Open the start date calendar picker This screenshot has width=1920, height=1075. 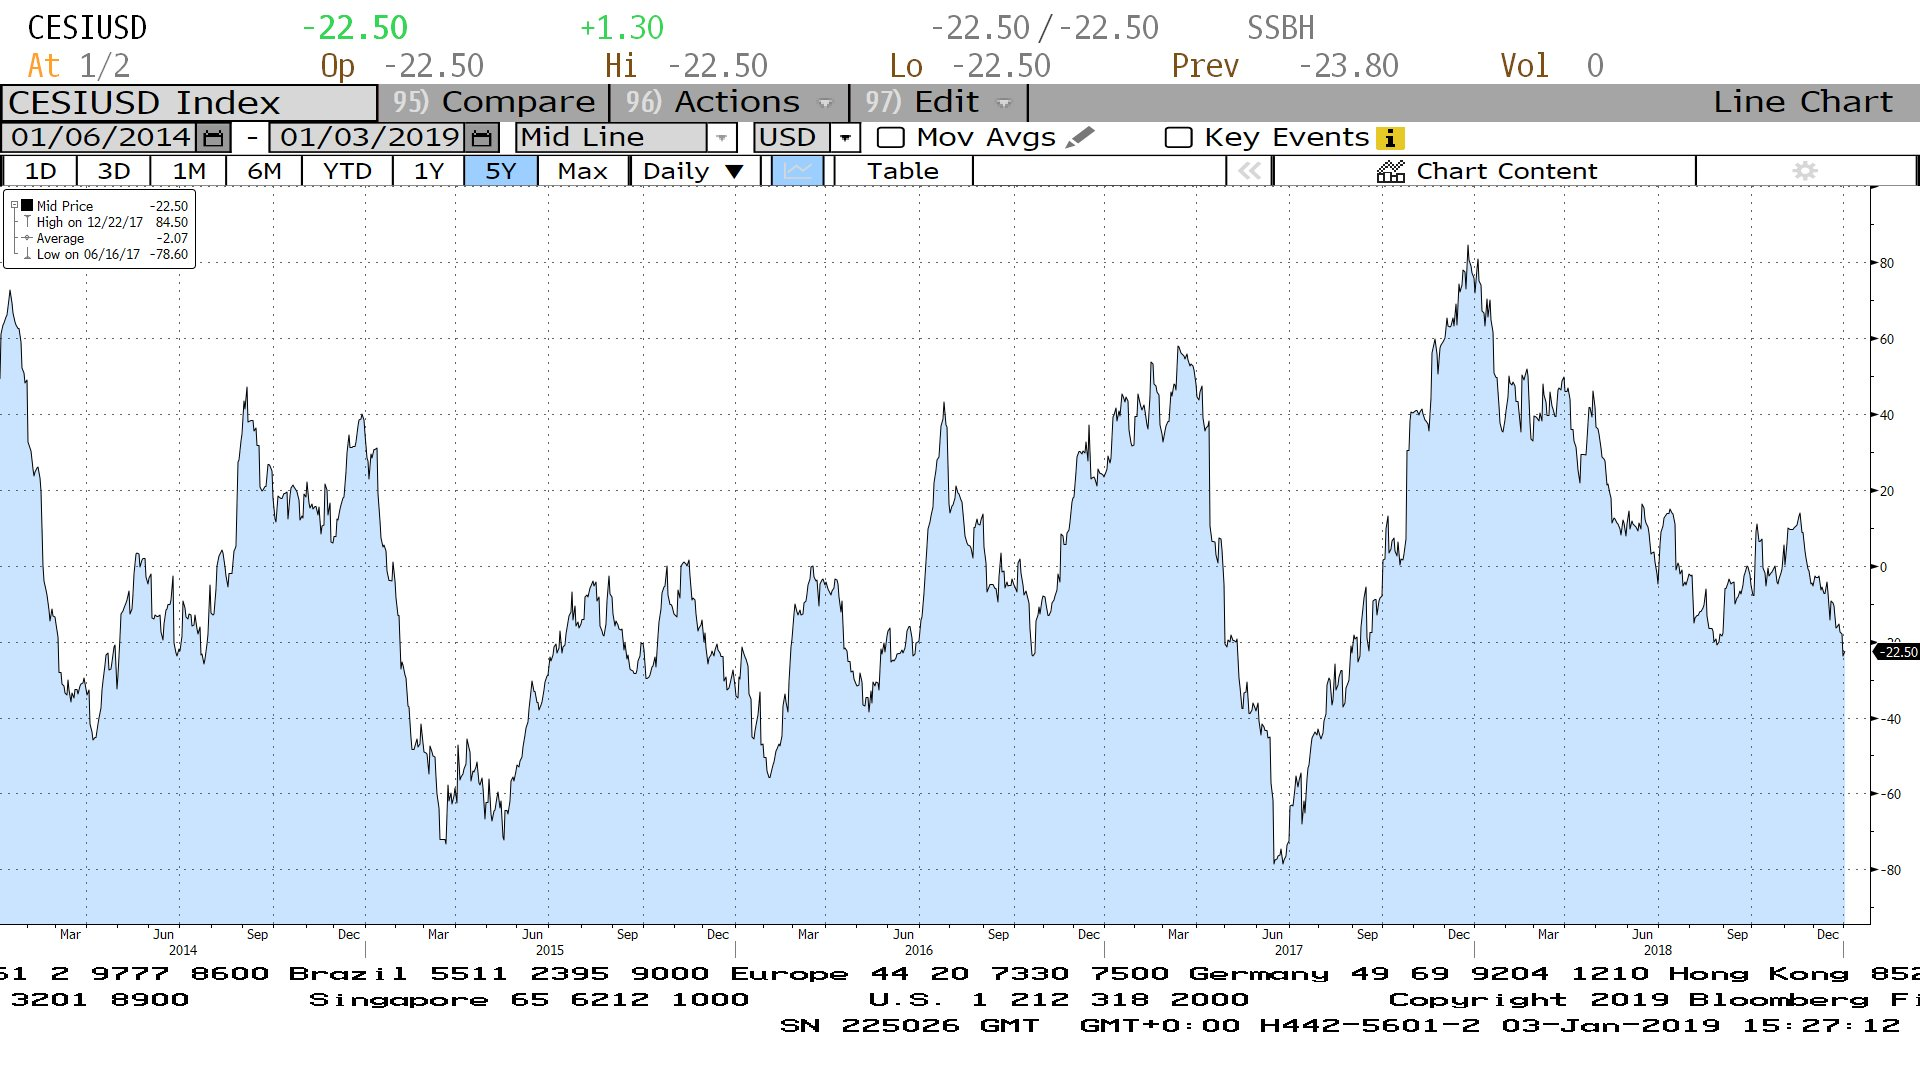pyautogui.click(x=213, y=138)
